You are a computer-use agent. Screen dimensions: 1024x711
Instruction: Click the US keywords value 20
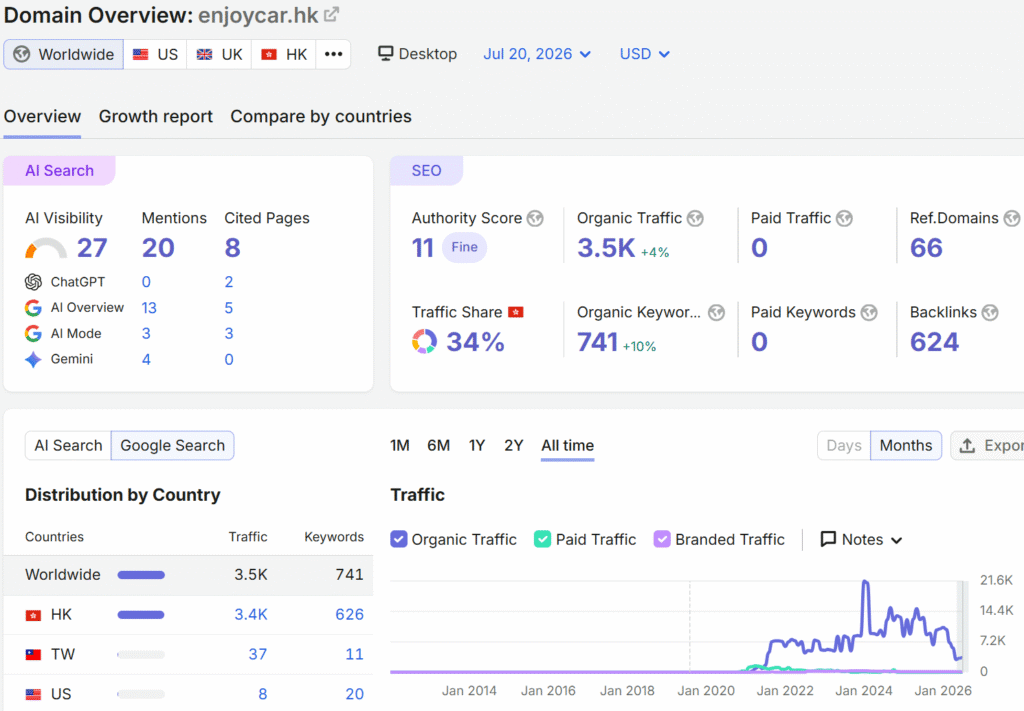355,694
